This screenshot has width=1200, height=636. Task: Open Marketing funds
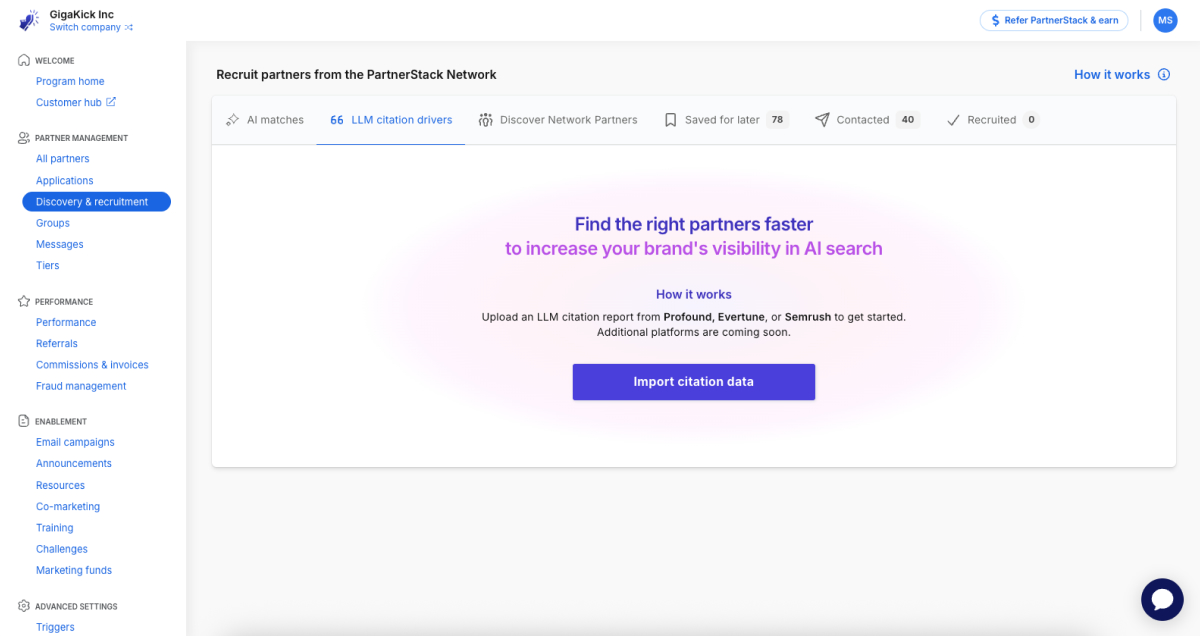click(x=74, y=570)
